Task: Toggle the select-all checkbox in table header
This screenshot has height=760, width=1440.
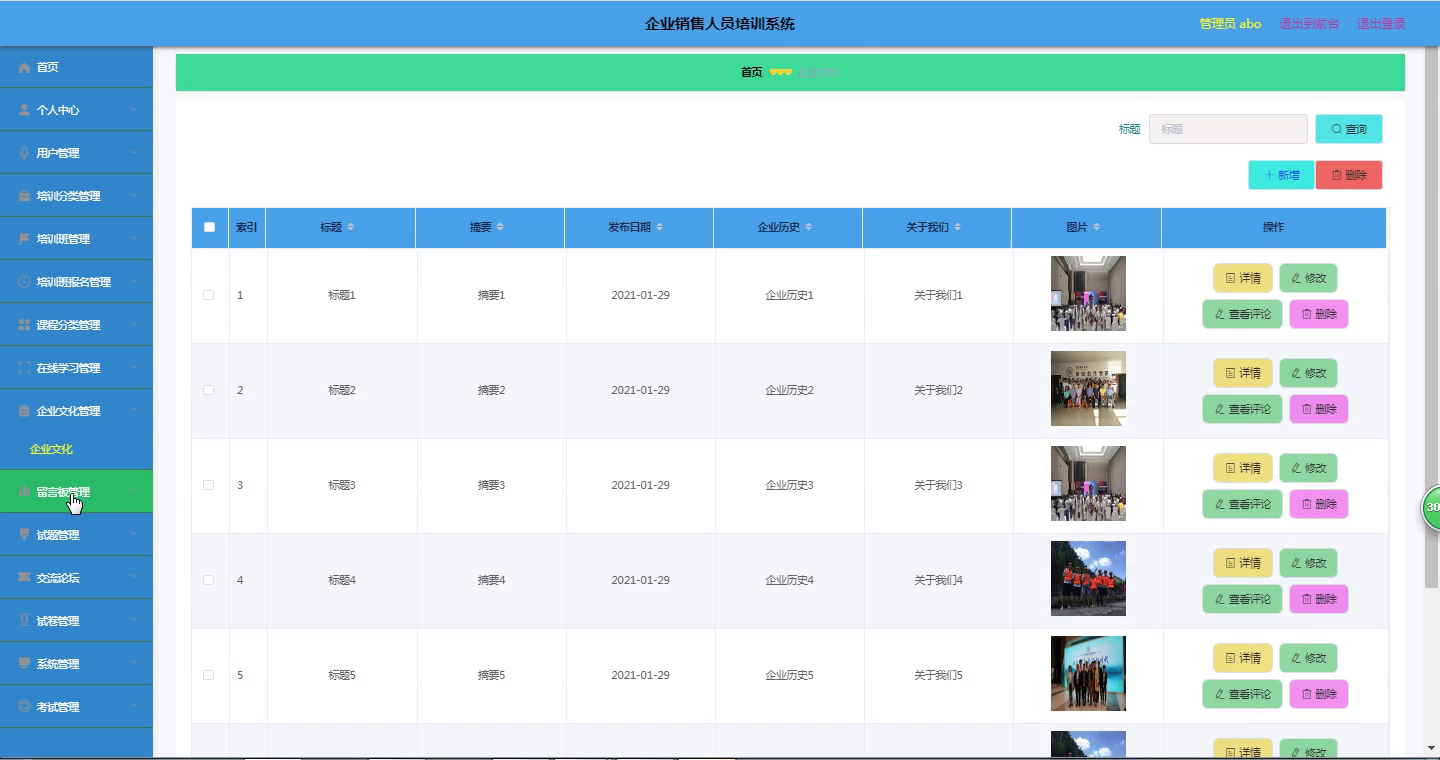Action: pos(209,227)
